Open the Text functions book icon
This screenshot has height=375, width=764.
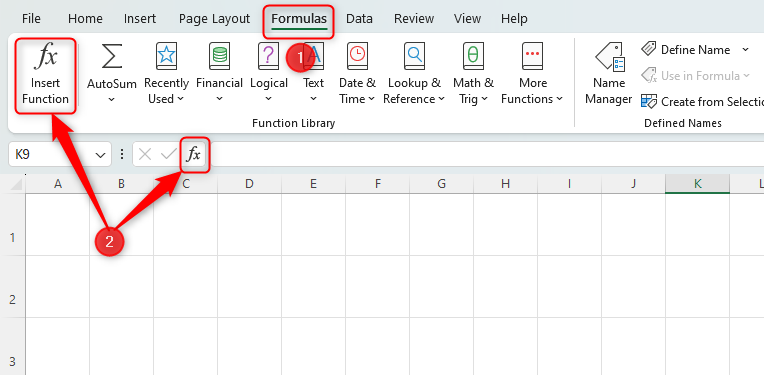coord(313,56)
